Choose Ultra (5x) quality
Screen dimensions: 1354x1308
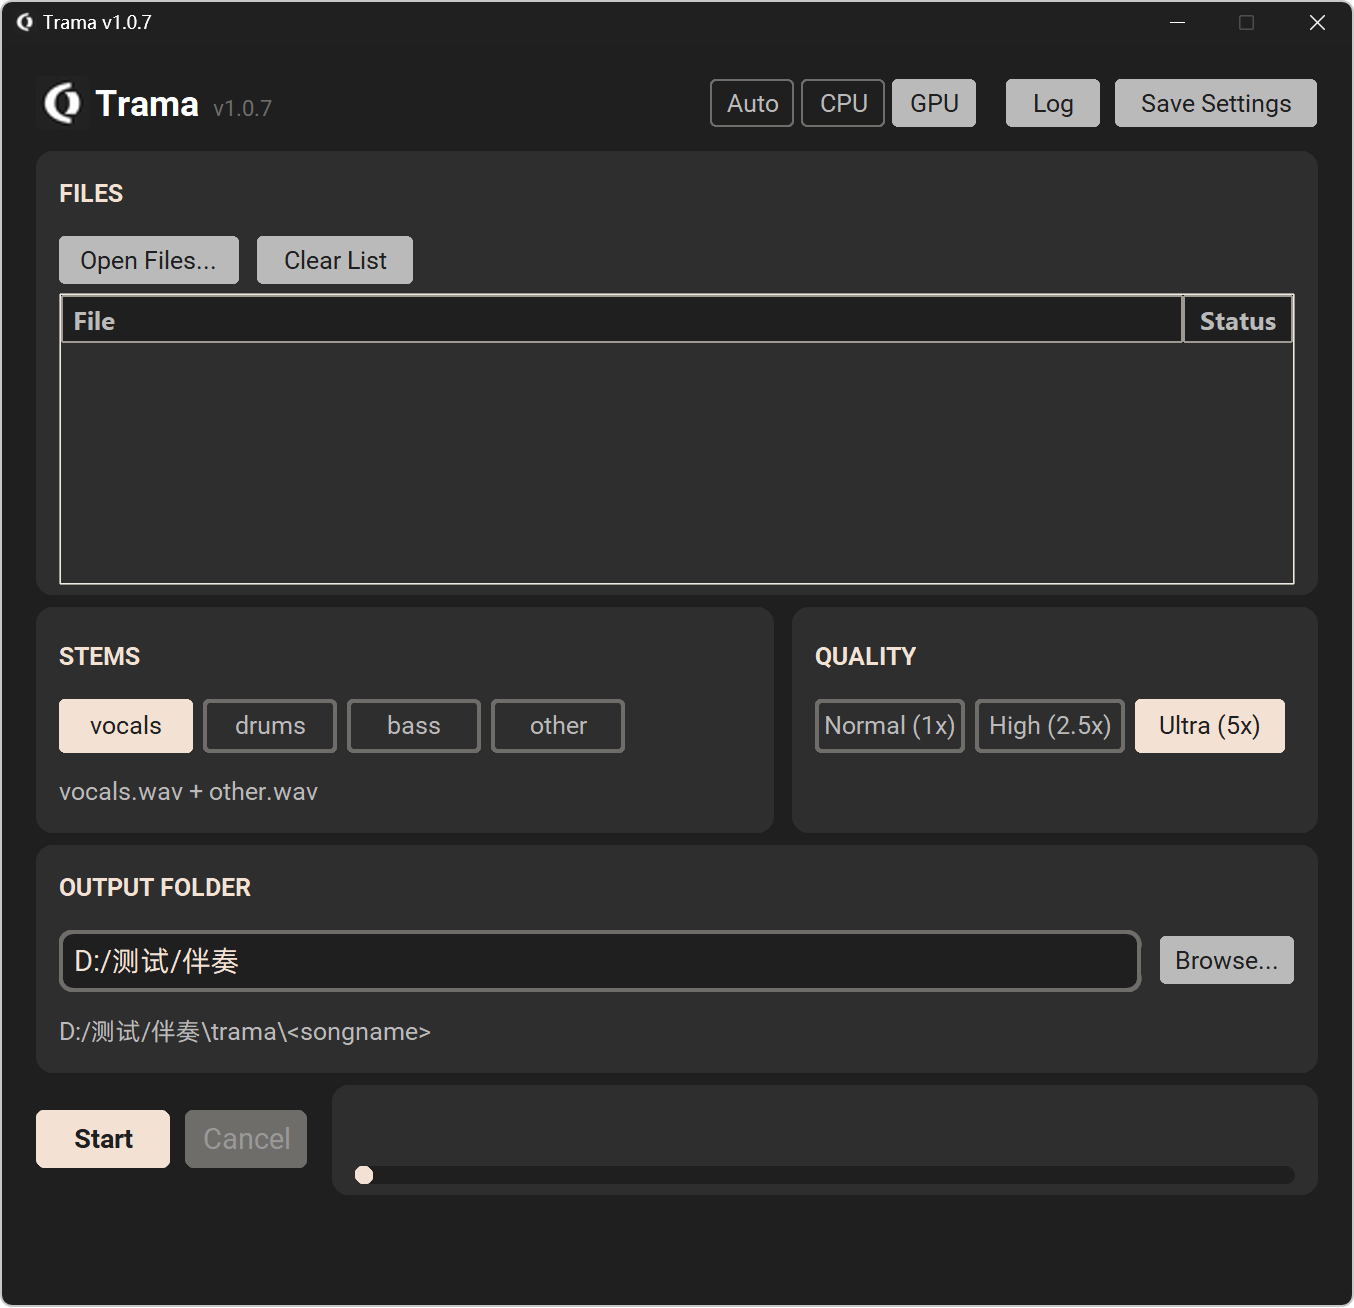[1210, 726]
